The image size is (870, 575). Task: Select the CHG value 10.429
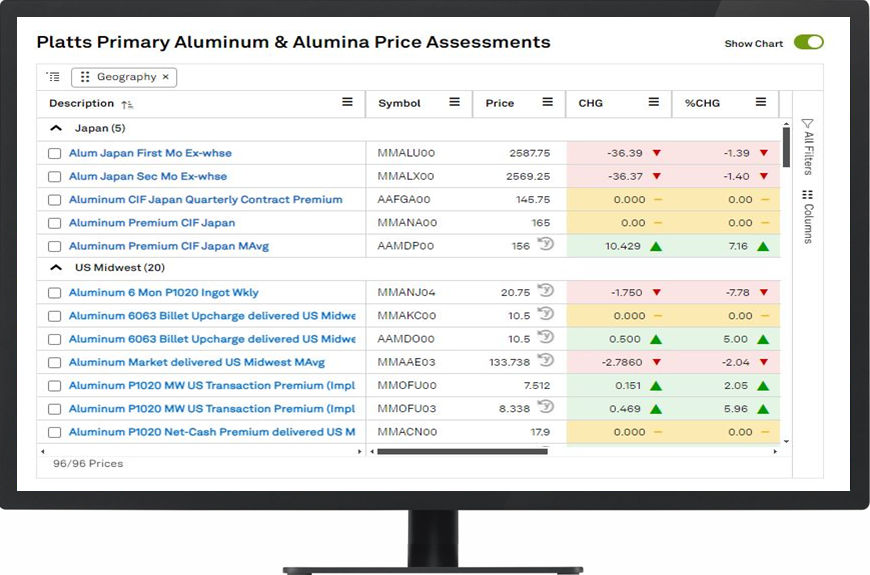[623, 246]
